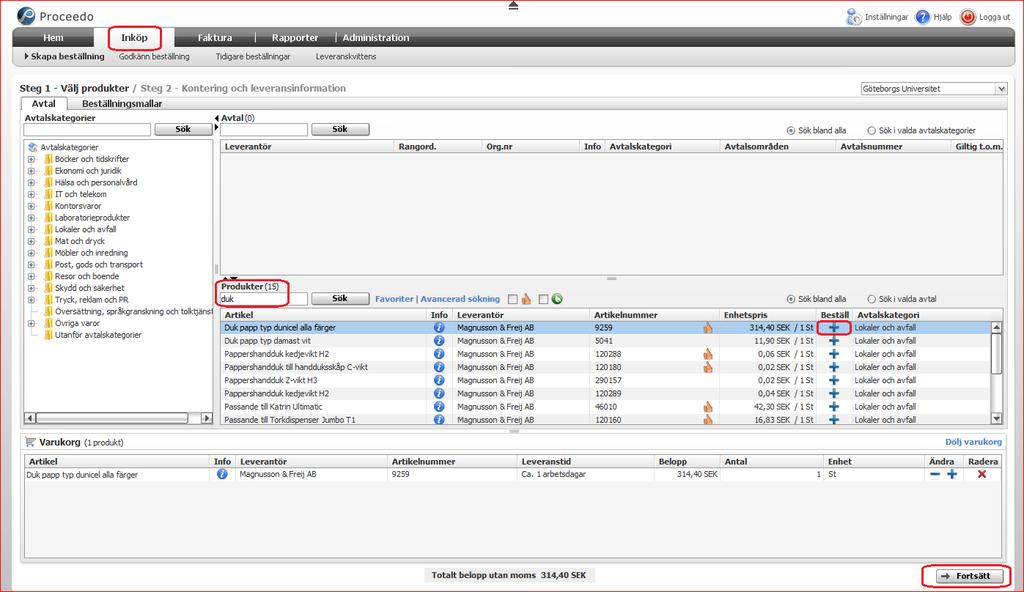This screenshot has width=1024, height=592.
Task: Open Tidigare beställningar submenu
Action: pos(253,57)
